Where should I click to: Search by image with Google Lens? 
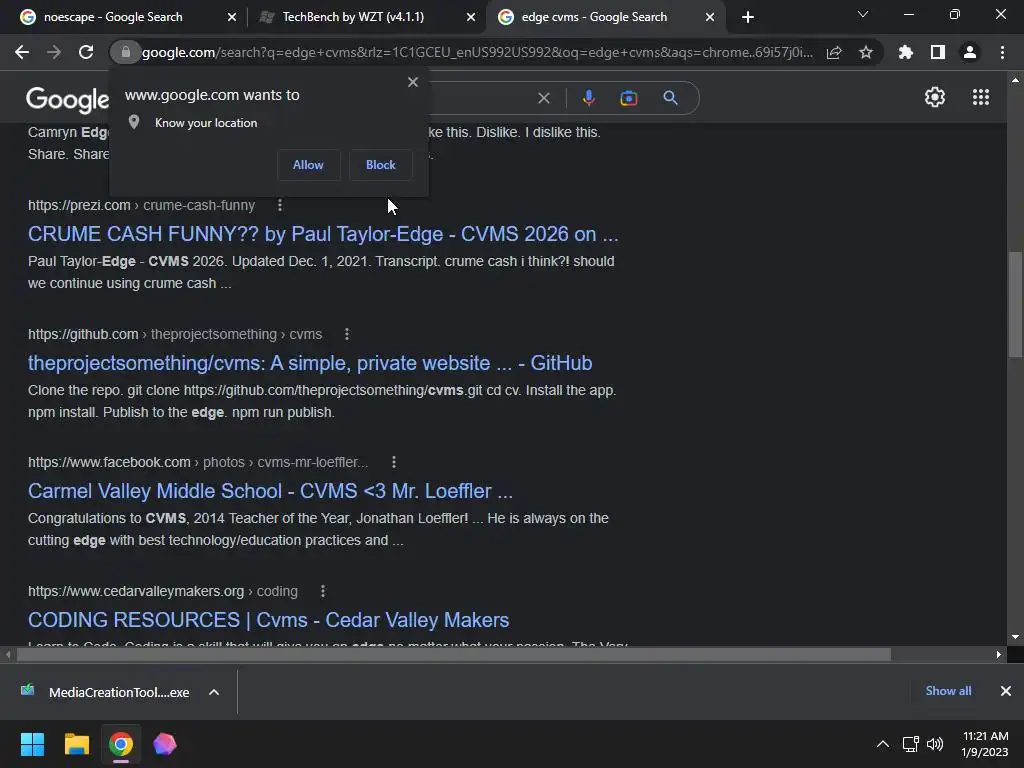point(629,98)
